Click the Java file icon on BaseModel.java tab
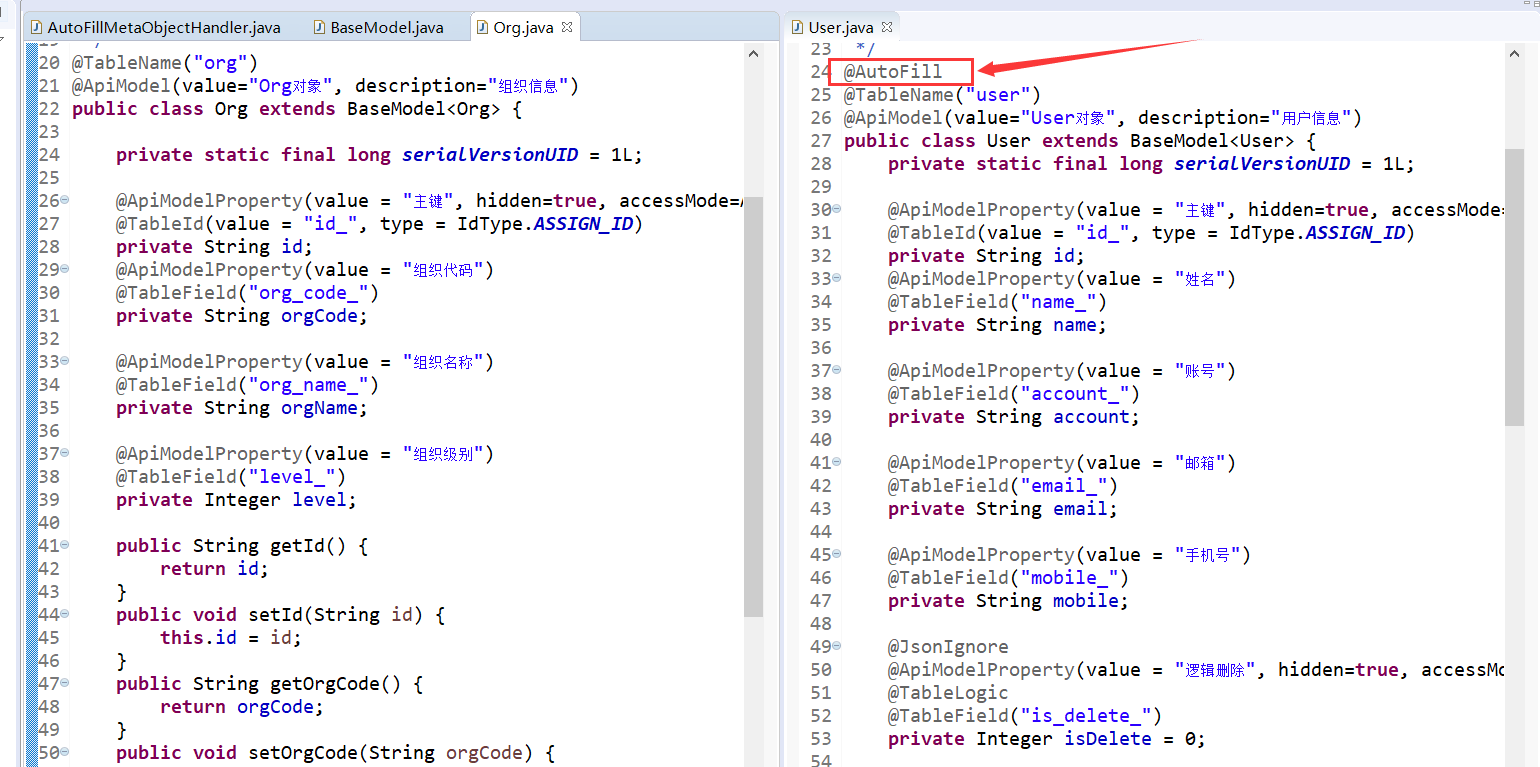The height and width of the screenshot is (767, 1540). point(320,27)
